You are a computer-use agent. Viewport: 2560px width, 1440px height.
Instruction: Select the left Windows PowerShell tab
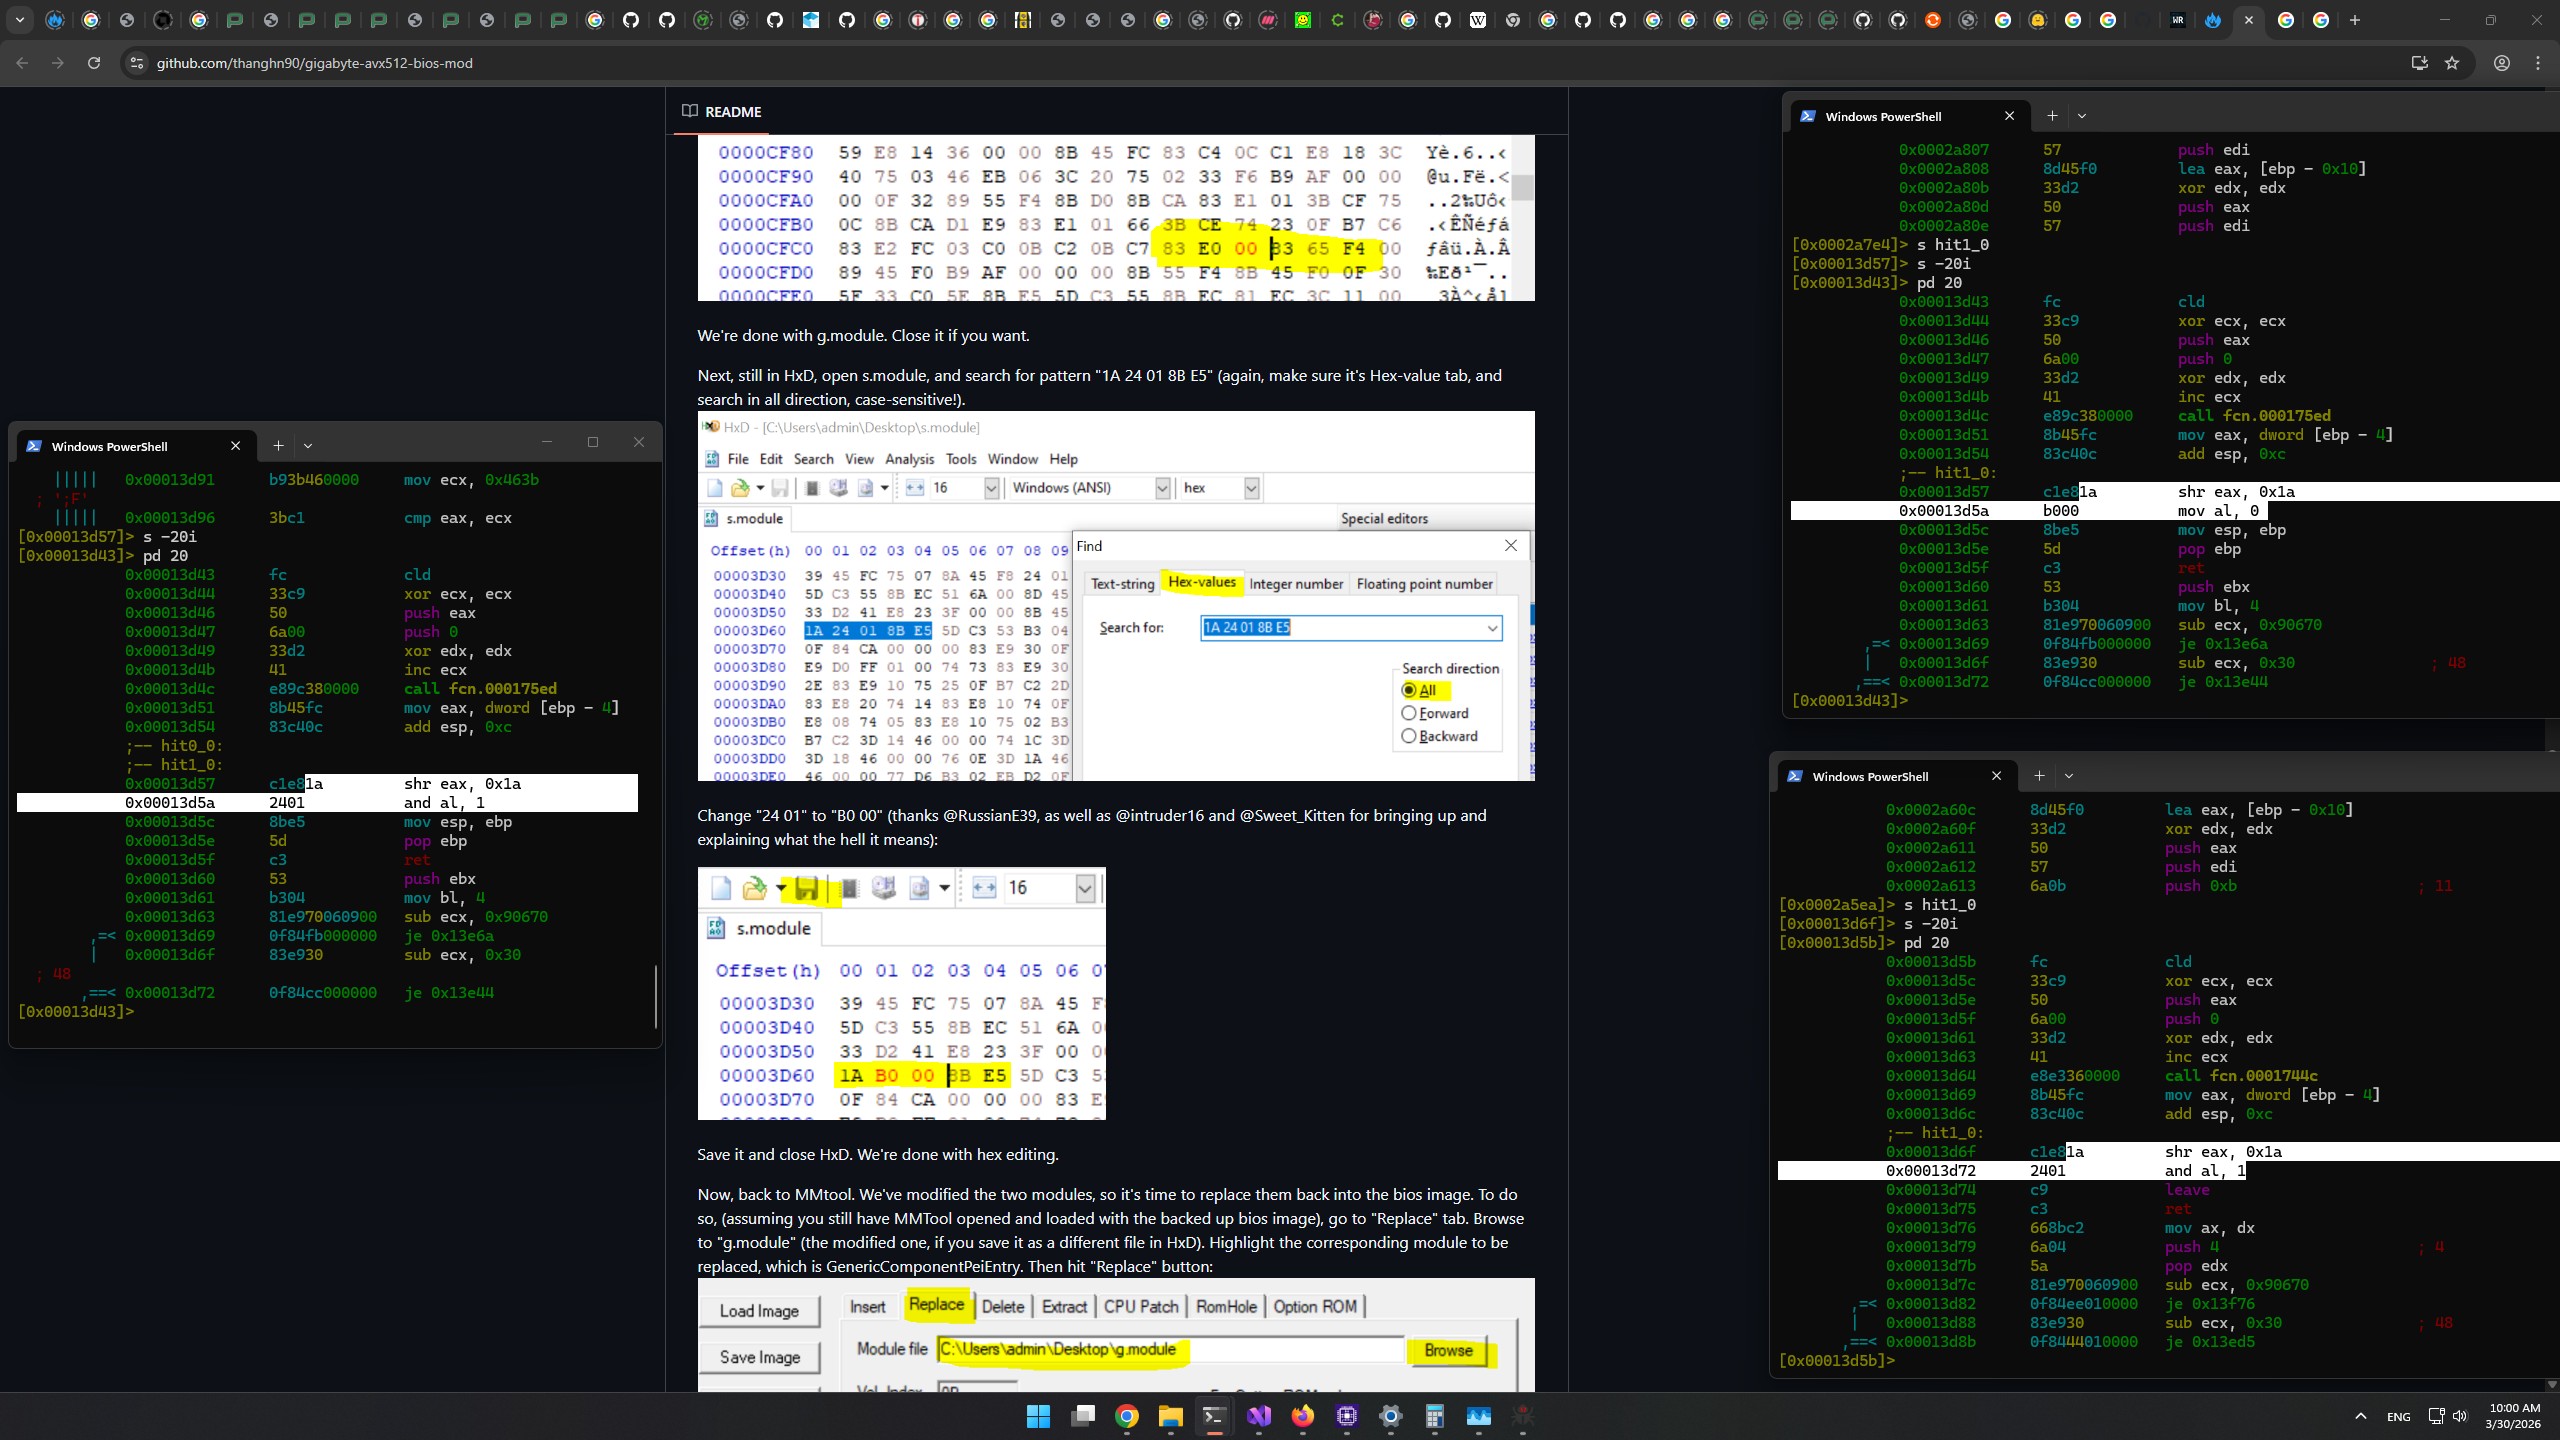click(110, 446)
